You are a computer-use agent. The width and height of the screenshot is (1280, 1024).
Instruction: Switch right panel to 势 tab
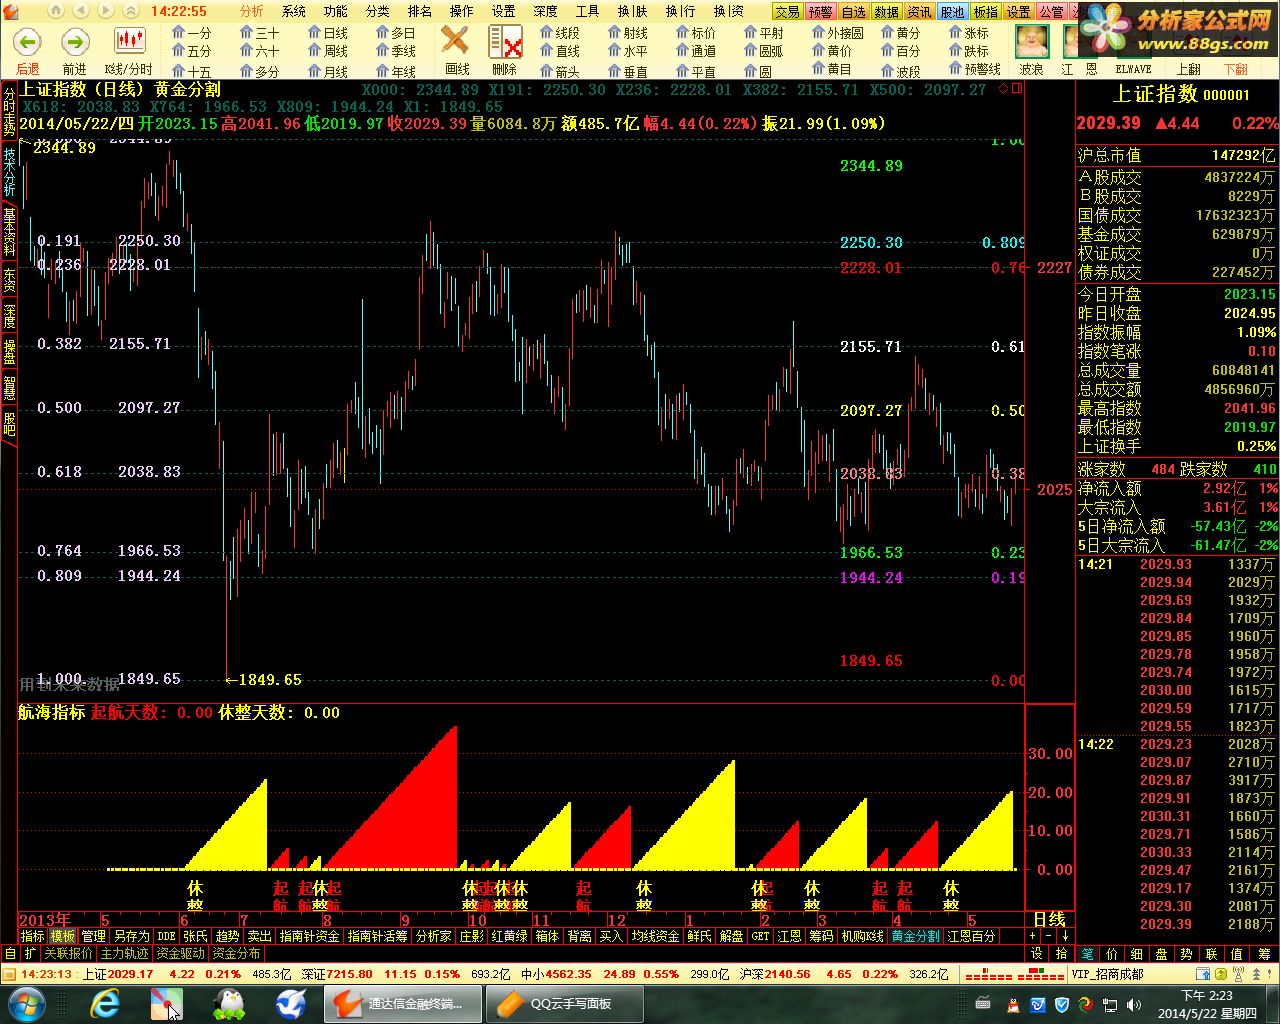(x=1187, y=954)
